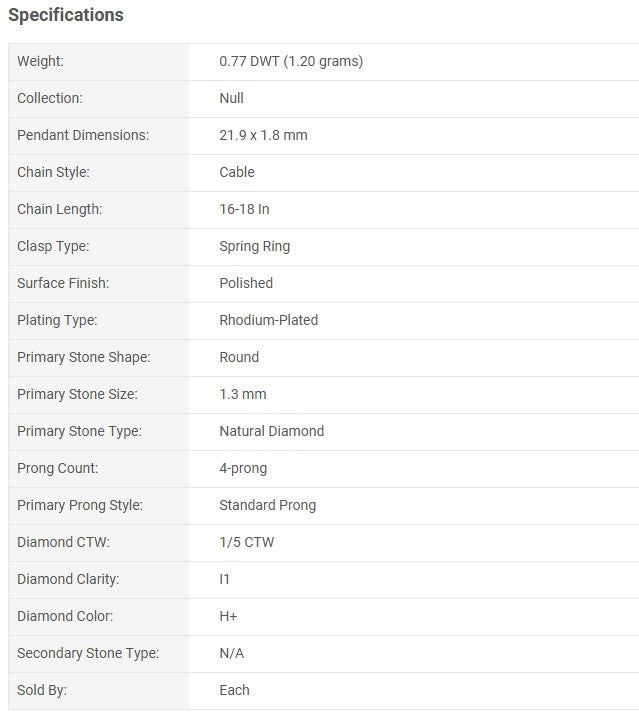Click the Rhodium-Plated value

[x=269, y=320]
